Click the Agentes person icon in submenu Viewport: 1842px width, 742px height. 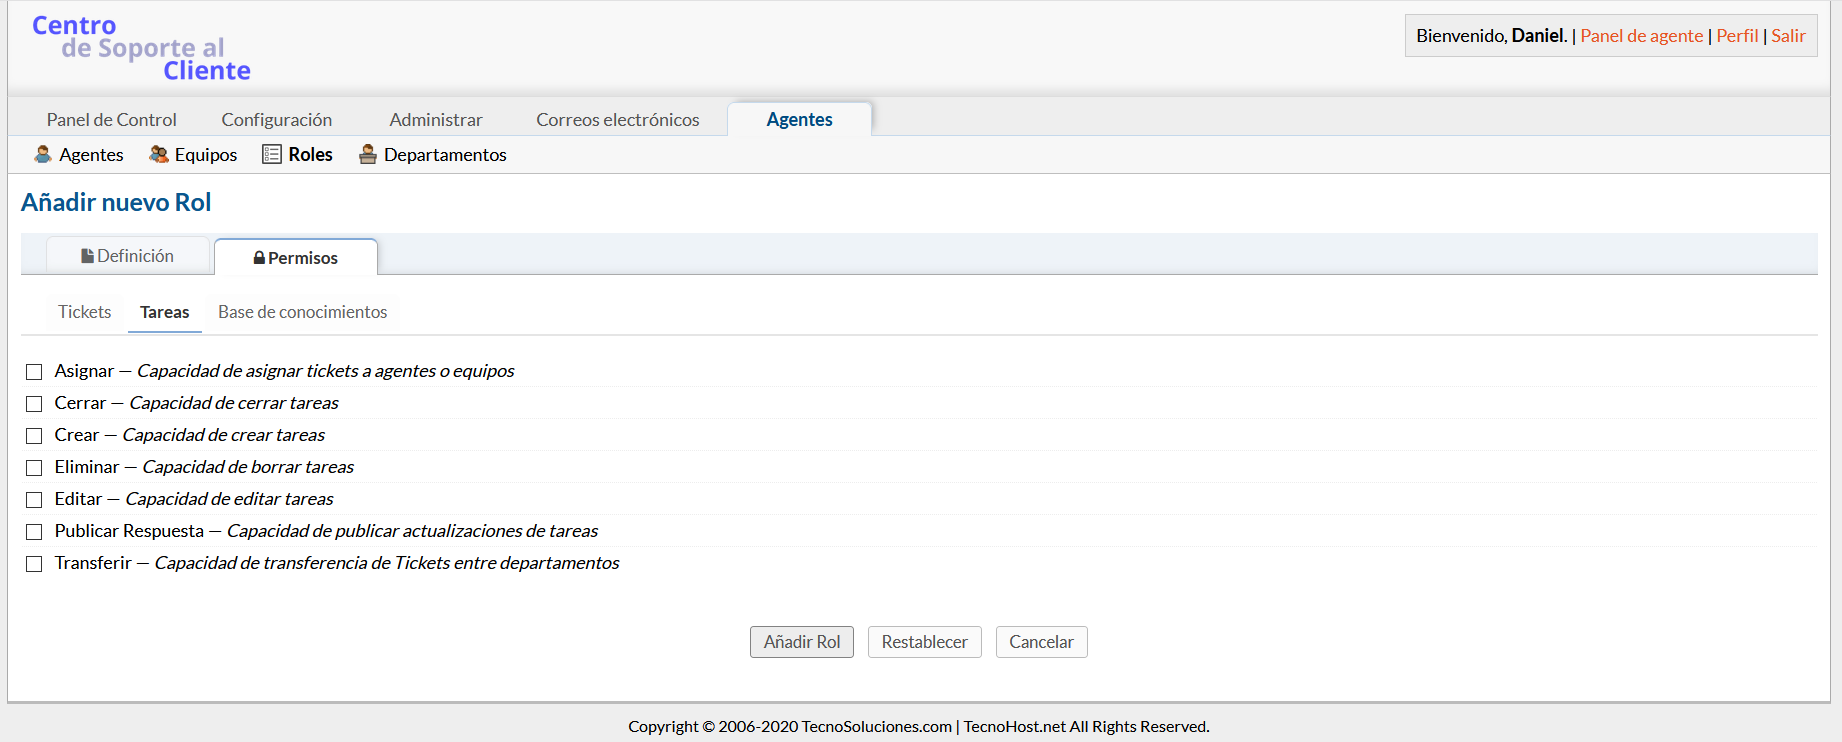(x=43, y=154)
